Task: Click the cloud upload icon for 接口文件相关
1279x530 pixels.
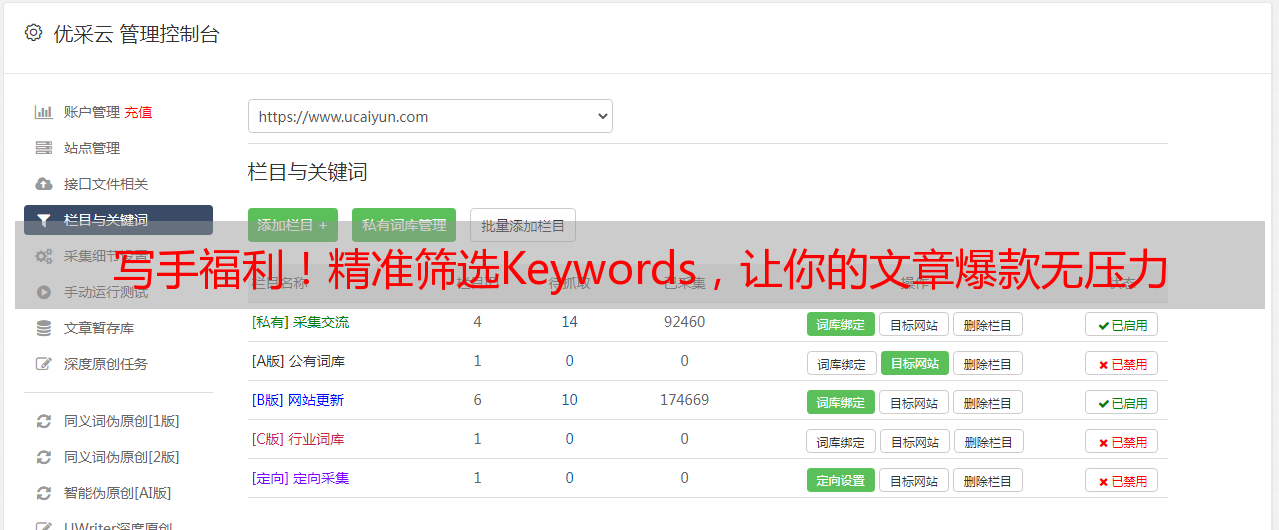Action: click(43, 184)
